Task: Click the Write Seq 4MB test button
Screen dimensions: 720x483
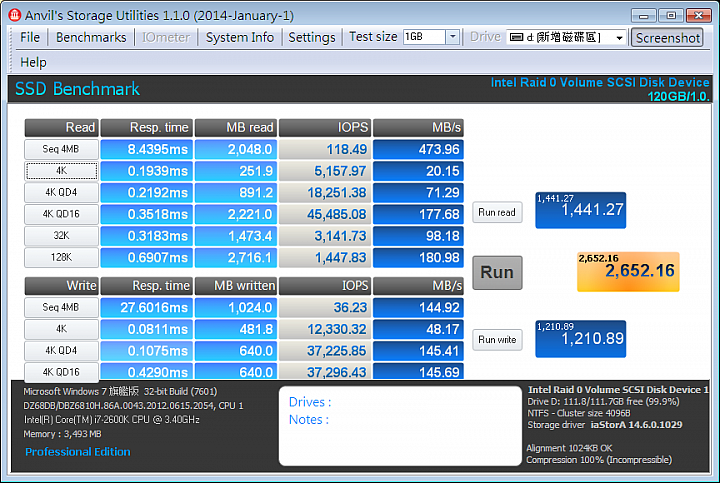Action: [61, 307]
